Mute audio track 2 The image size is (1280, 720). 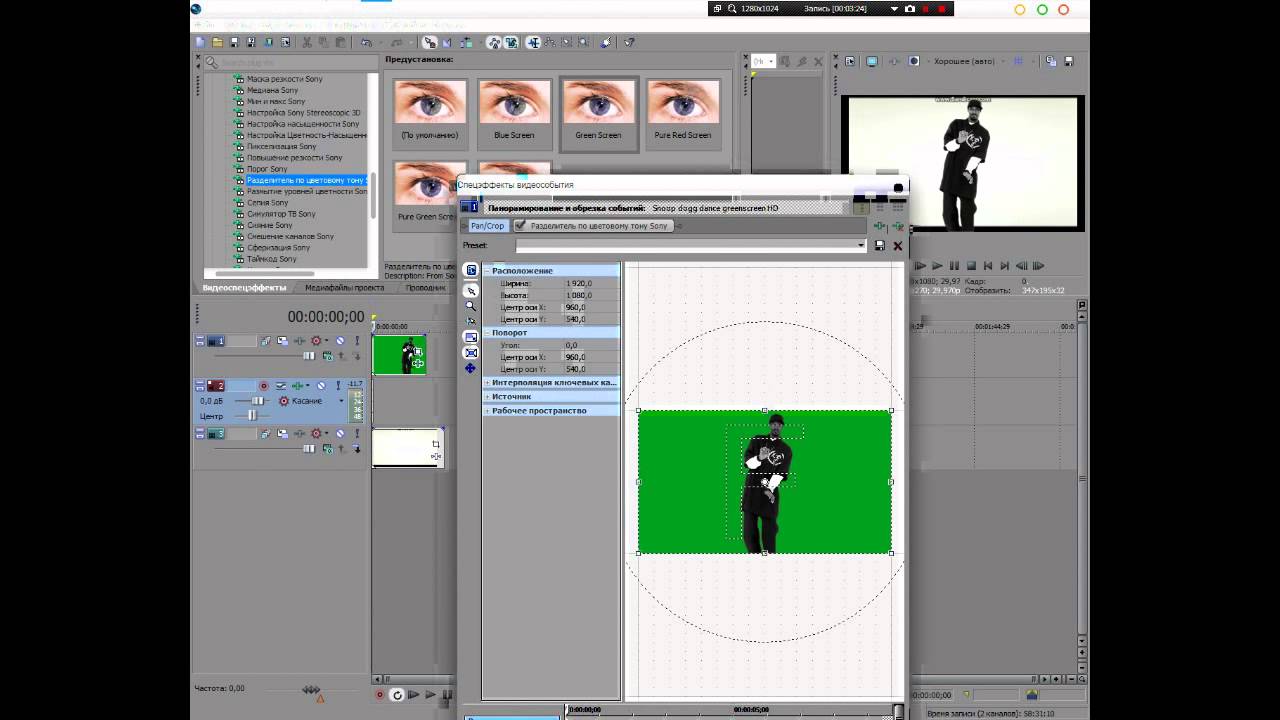click(x=321, y=386)
